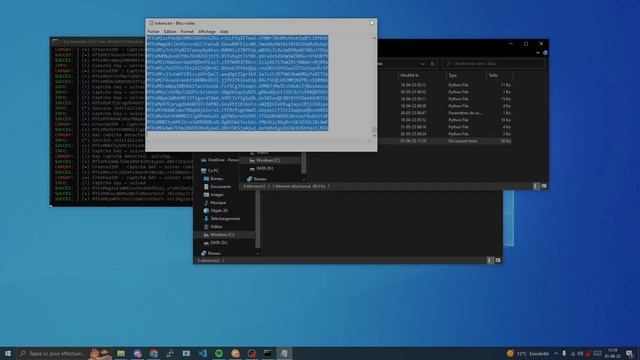Open Visual Studio Code from the taskbar

pos(202,353)
